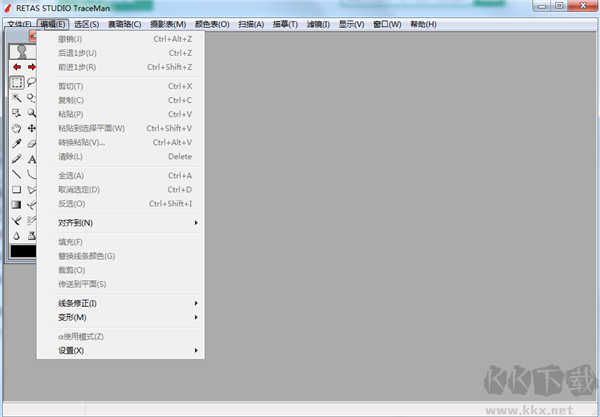Open the 编辑(E) menu
Screen dimensions: 600x417
[53, 24]
